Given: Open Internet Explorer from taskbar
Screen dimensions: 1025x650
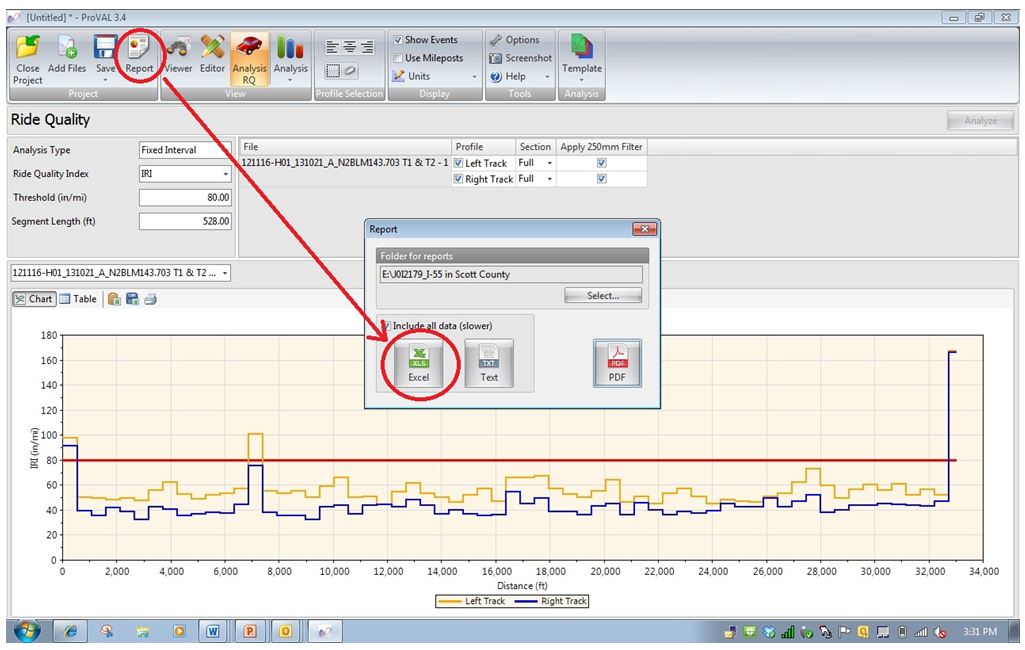Looking at the screenshot, I should pyautogui.click(x=70, y=631).
